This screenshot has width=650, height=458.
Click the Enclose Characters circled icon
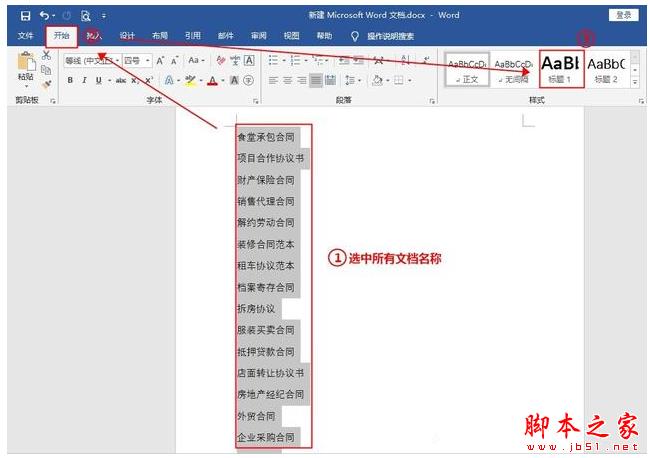click(248, 80)
